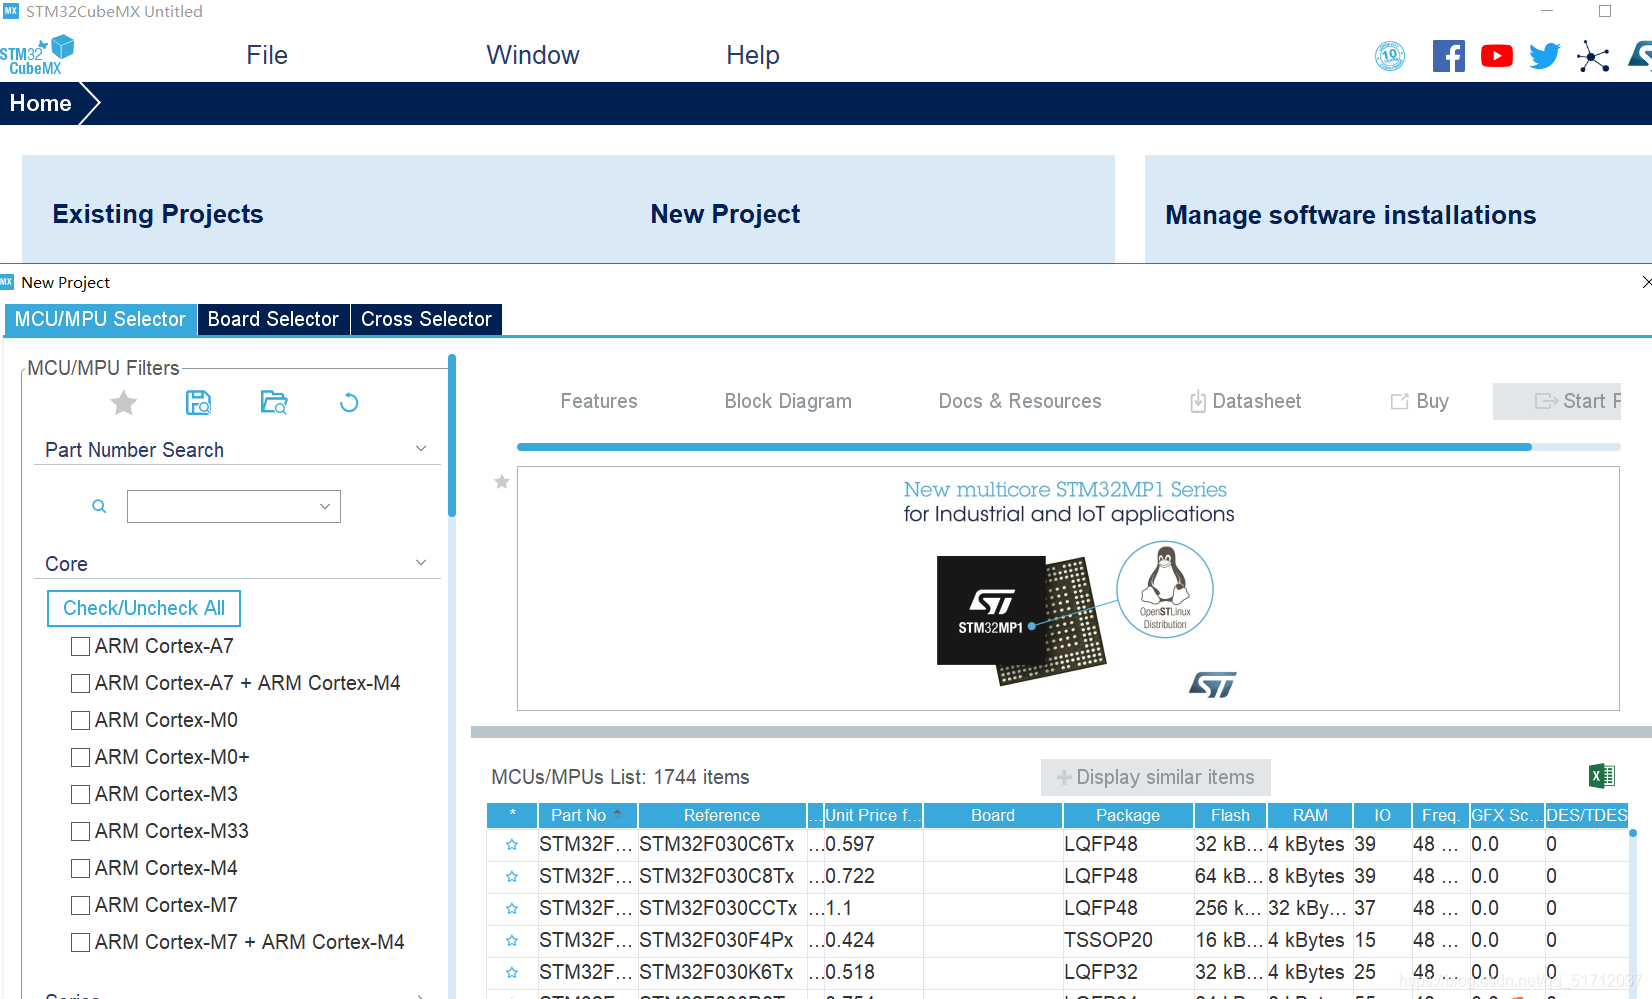This screenshot has height=999, width=1652.
Task: Click the Buy external link button
Action: tap(1419, 401)
